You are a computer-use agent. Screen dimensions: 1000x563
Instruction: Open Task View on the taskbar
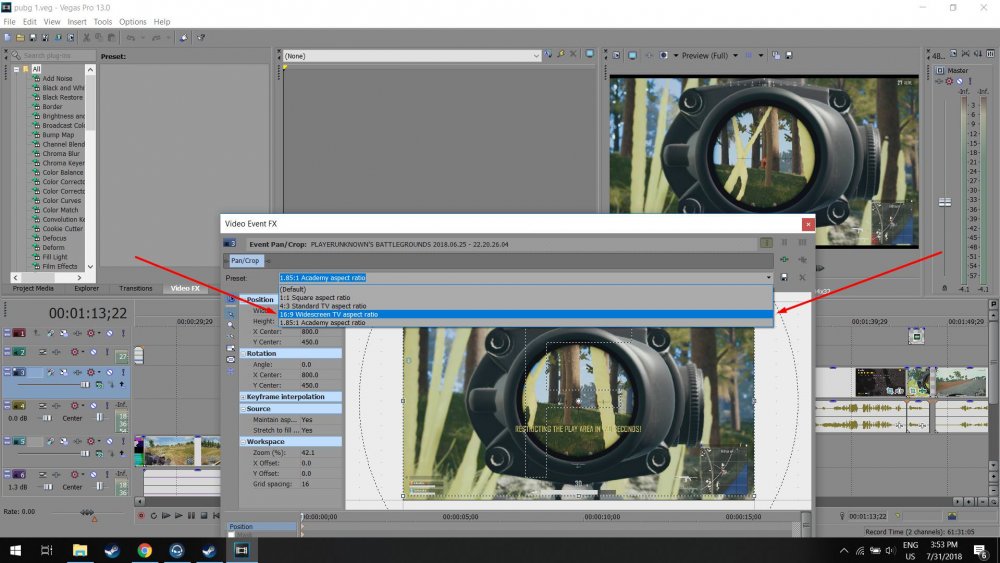pos(47,550)
